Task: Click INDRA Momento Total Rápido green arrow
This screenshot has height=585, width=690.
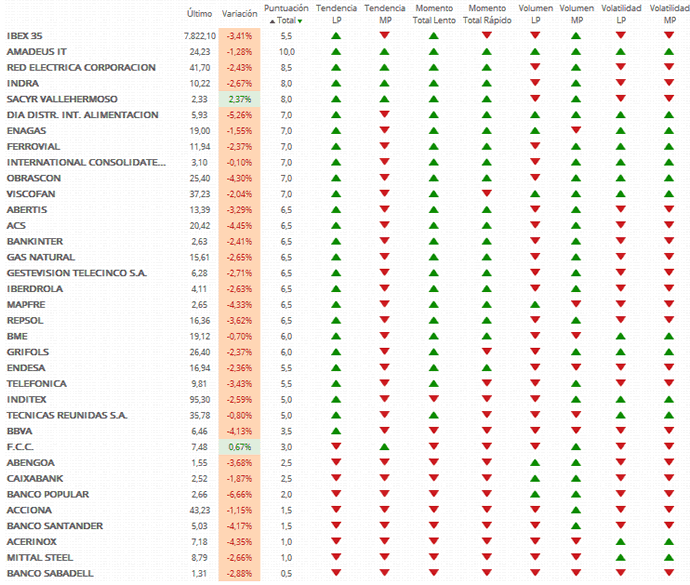Action: [x=487, y=84]
